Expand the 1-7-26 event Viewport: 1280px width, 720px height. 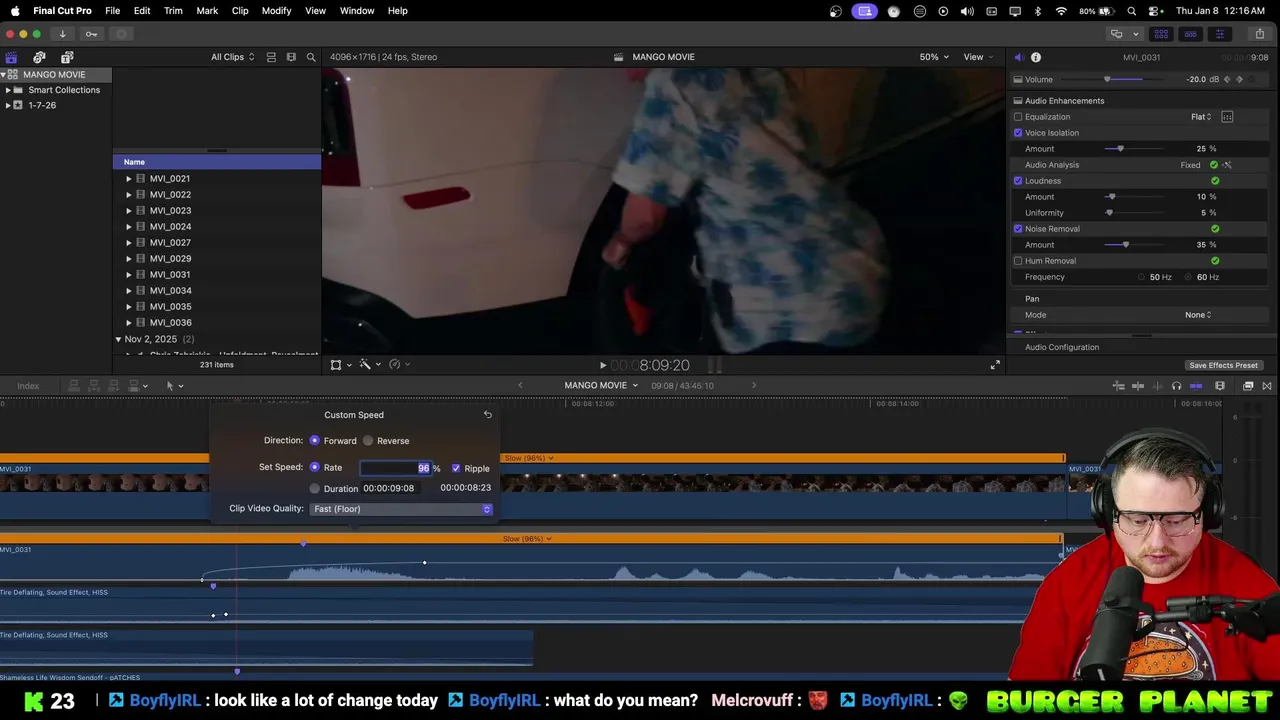click(8, 105)
